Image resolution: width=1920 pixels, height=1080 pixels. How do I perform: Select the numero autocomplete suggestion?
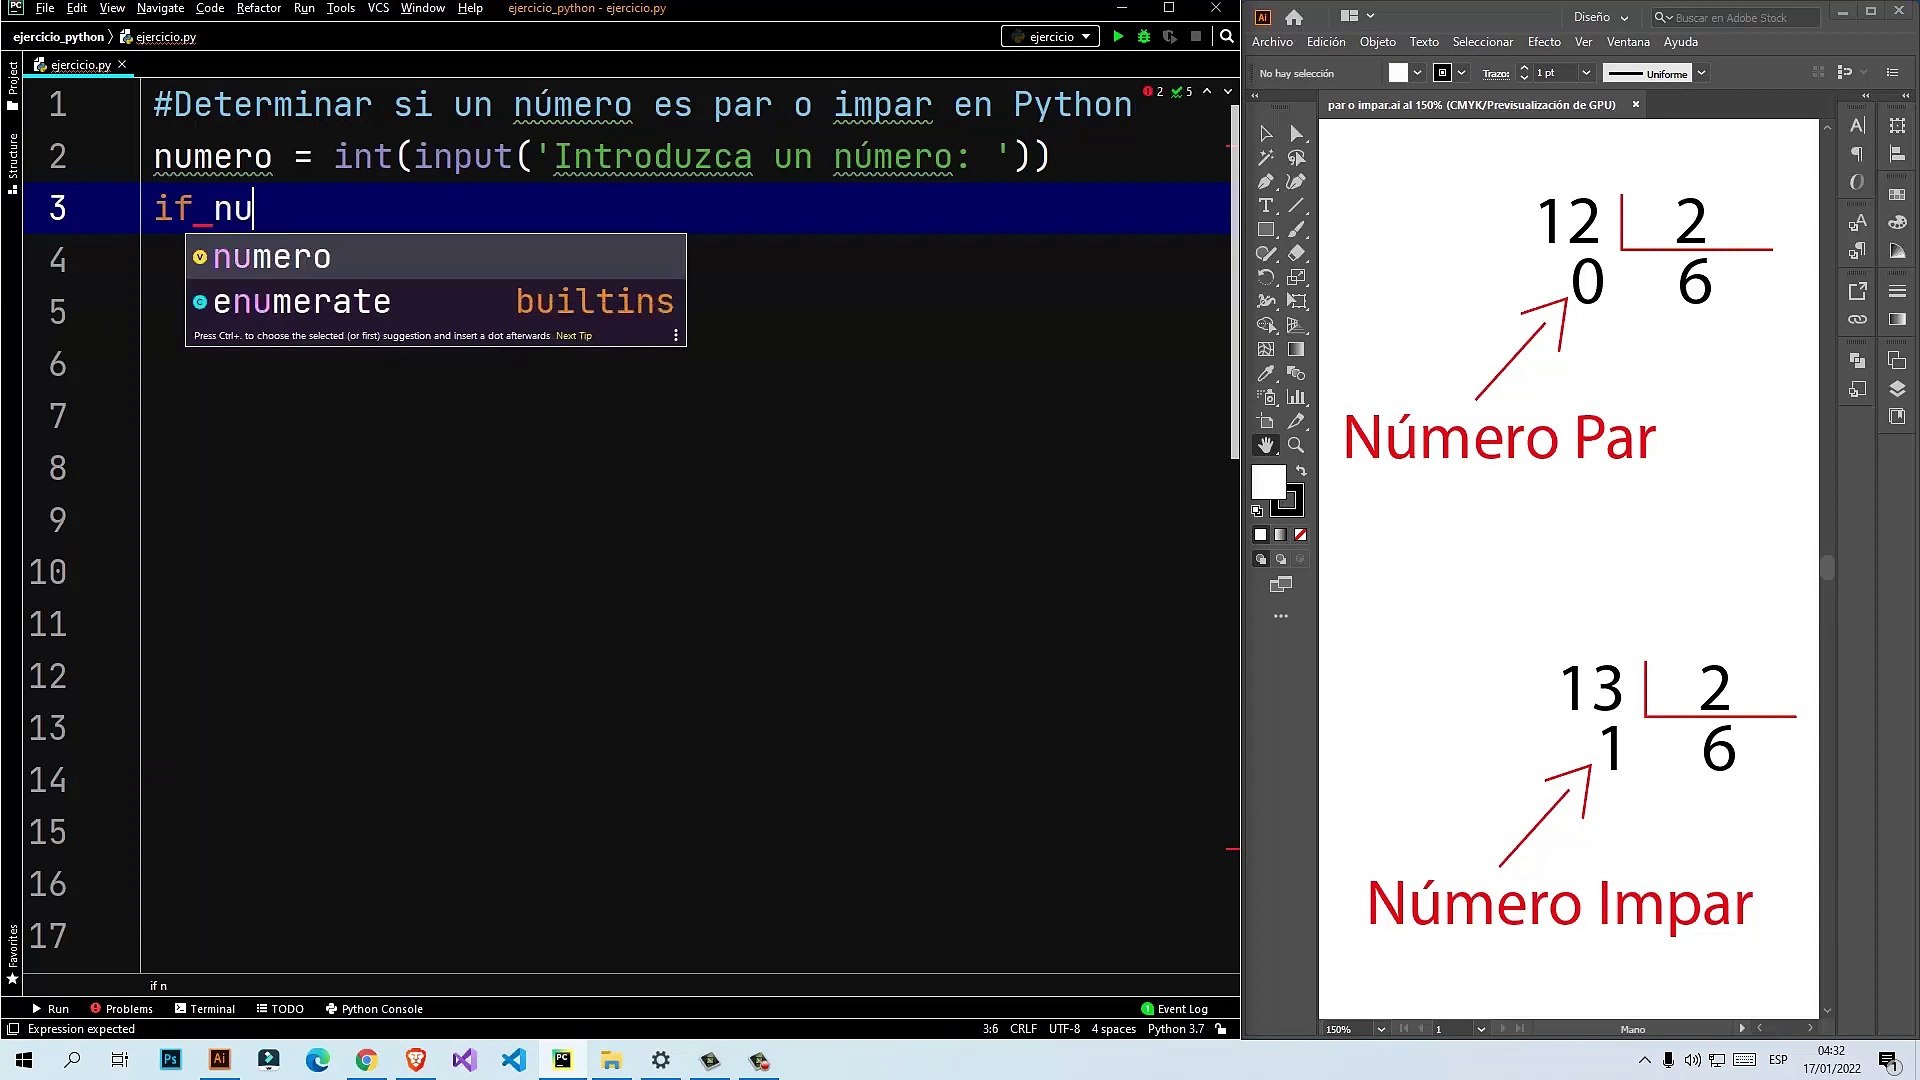[271, 257]
